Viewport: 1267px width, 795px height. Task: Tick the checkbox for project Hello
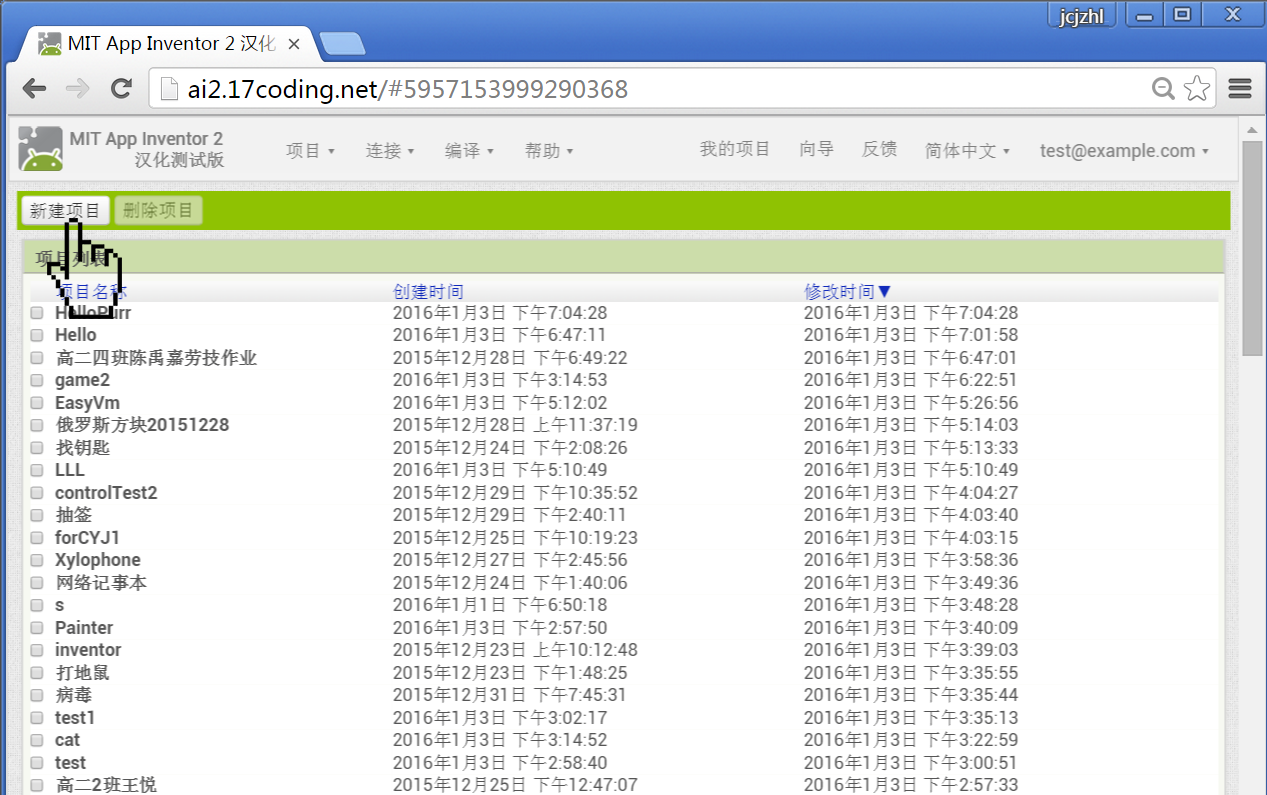(x=37, y=335)
